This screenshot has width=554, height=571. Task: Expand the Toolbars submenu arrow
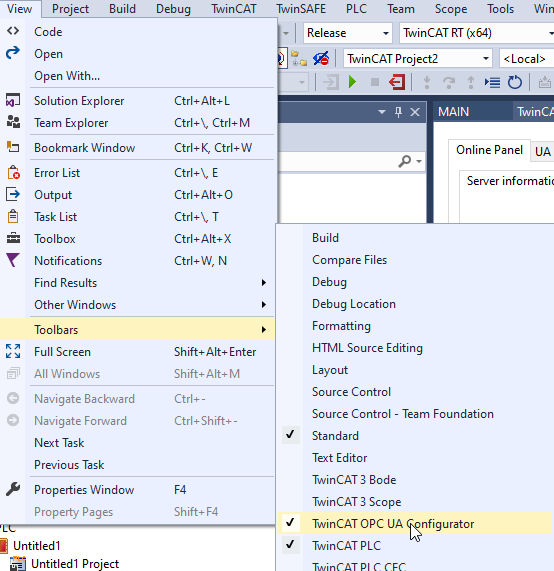pos(264,330)
